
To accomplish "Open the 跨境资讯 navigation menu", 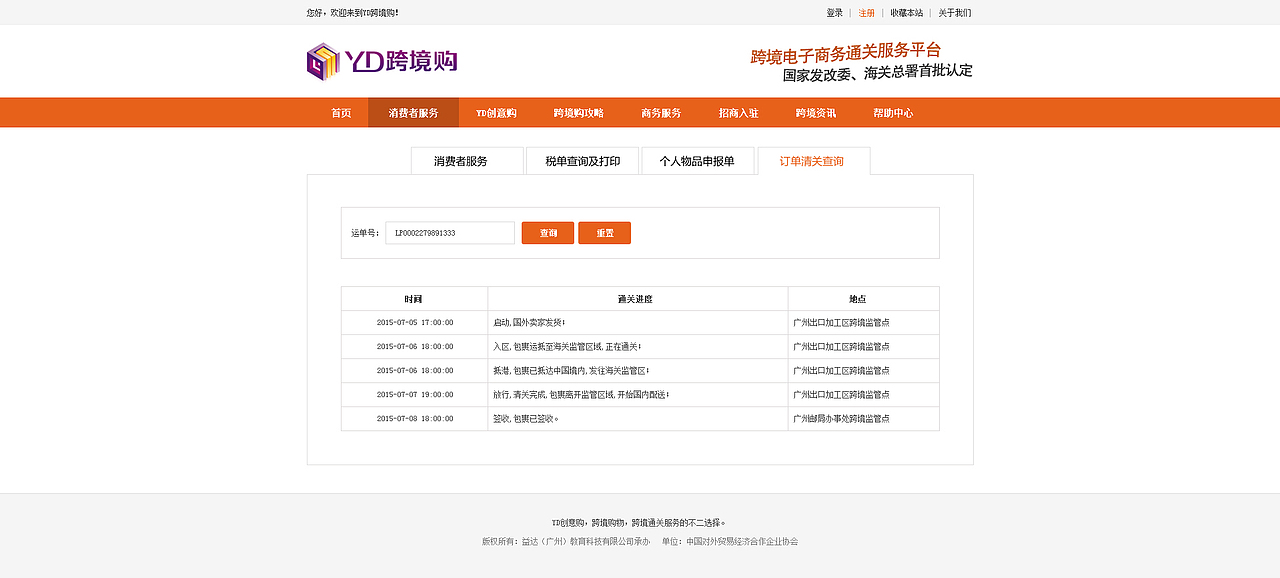I will point(815,112).
